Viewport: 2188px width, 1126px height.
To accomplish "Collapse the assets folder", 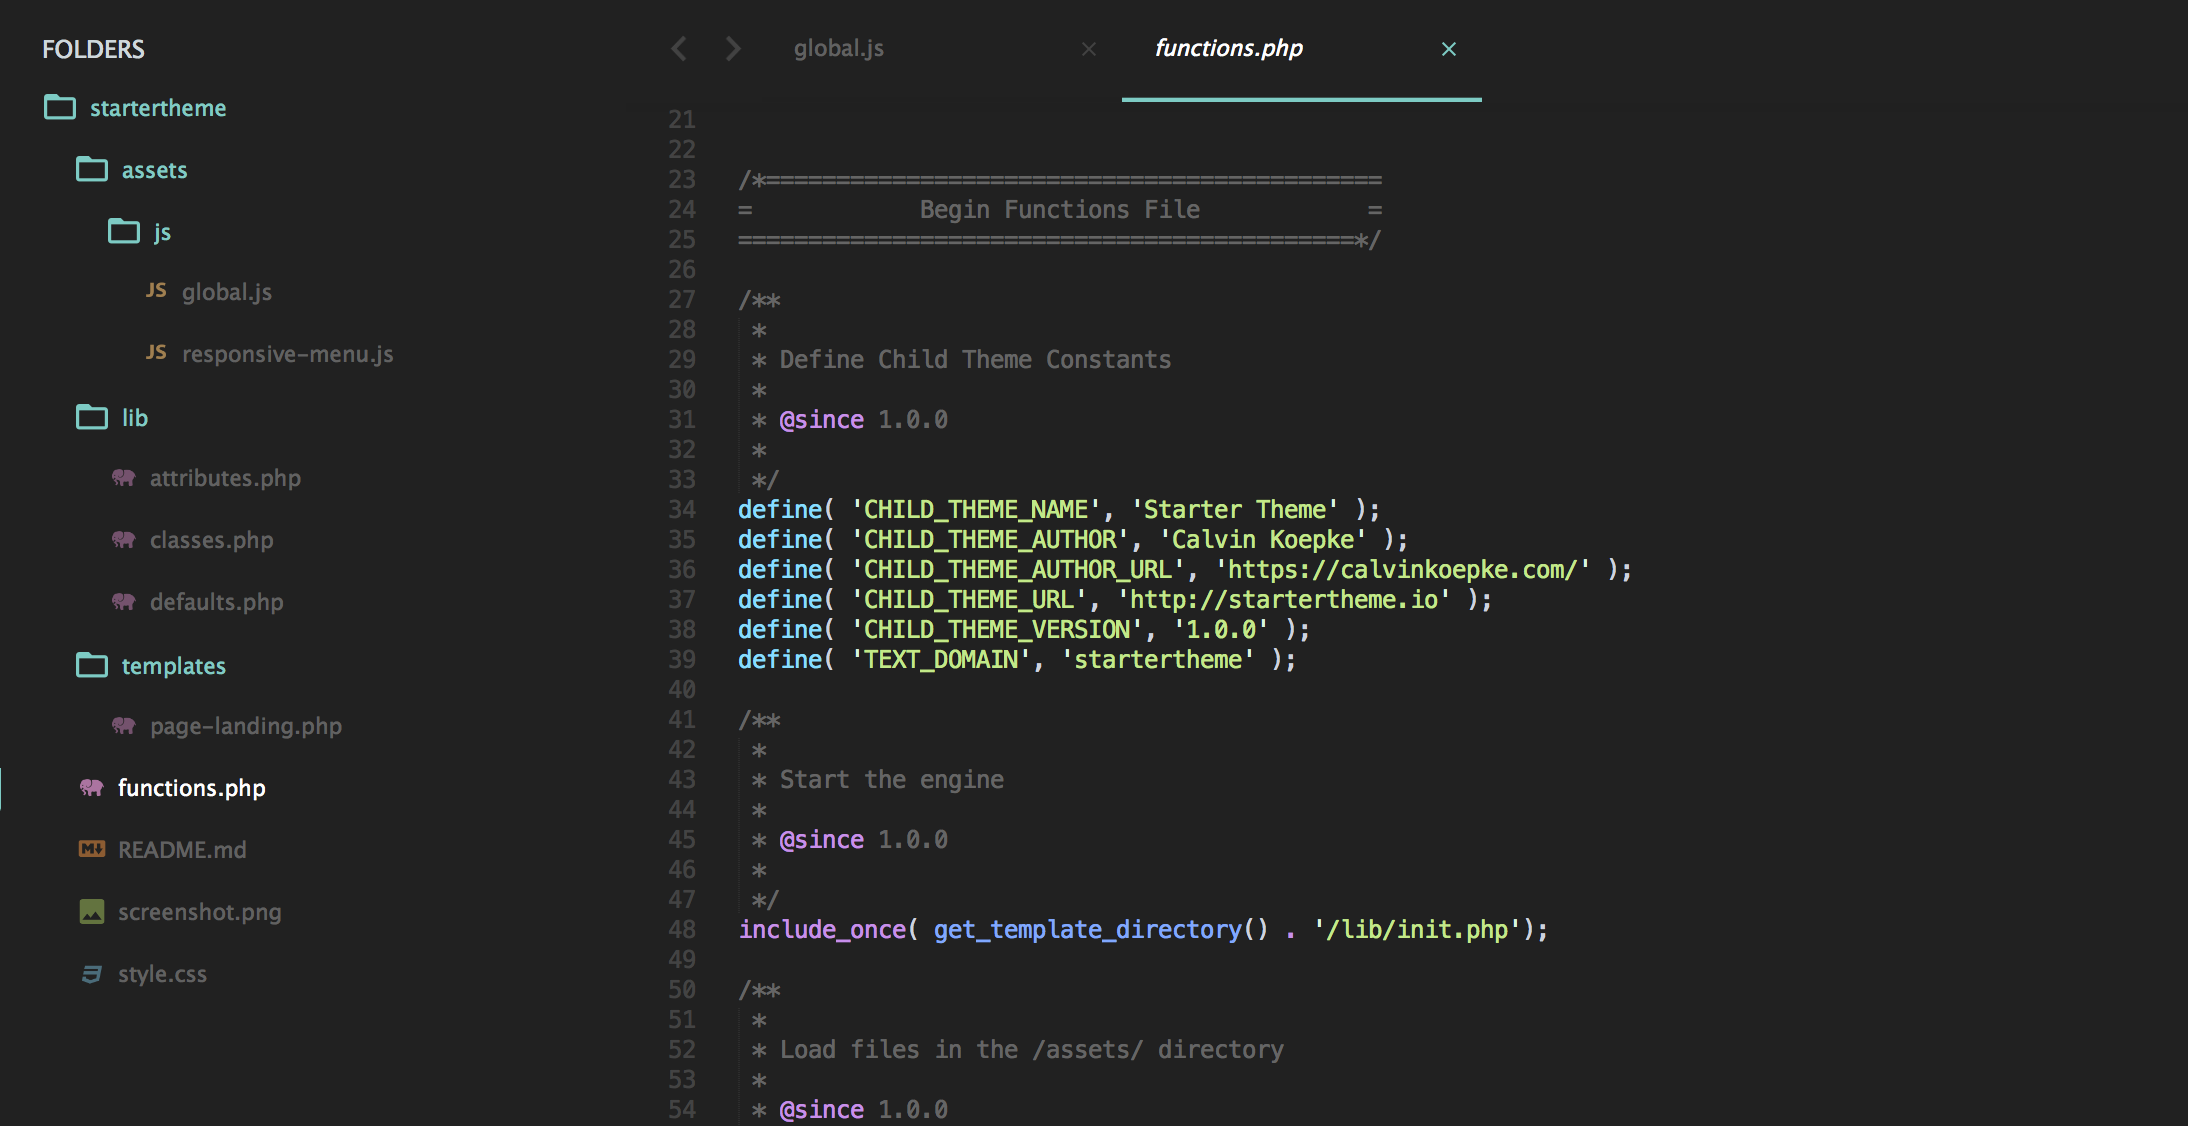I will point(92,169).
